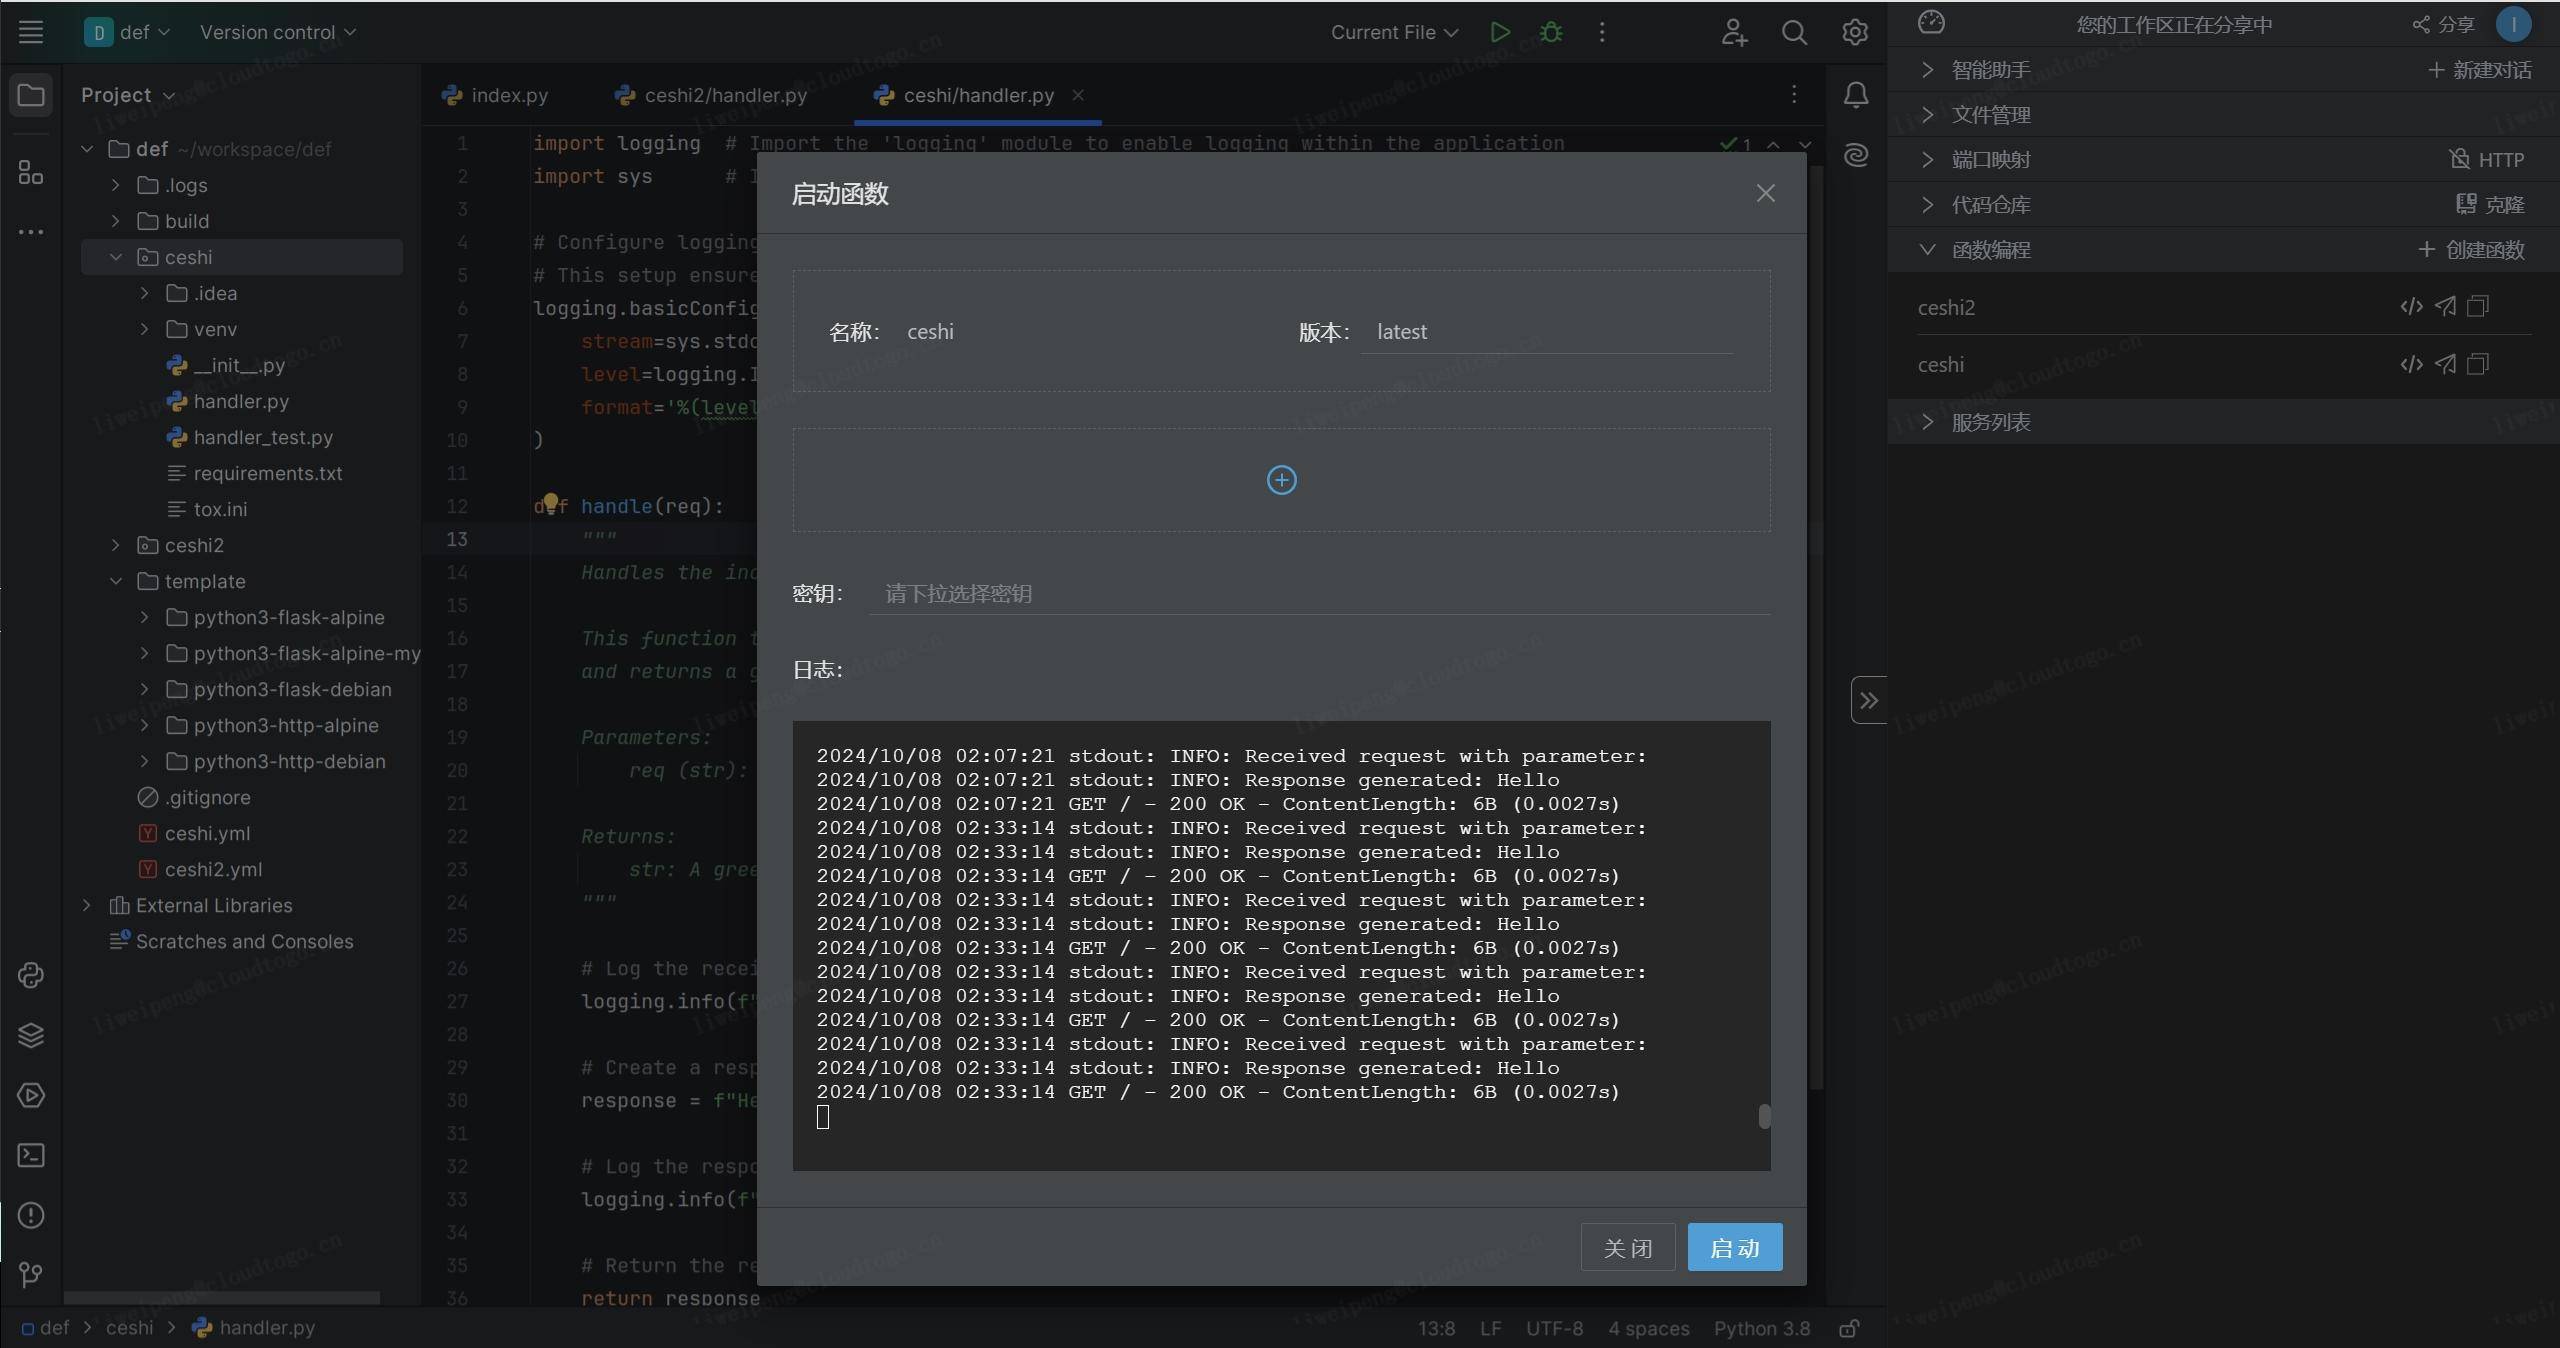Click the add collaborator user icon
The width and height of the screenshot is (2560, 1348).
pyautogui.click(x=1734, y=32)
